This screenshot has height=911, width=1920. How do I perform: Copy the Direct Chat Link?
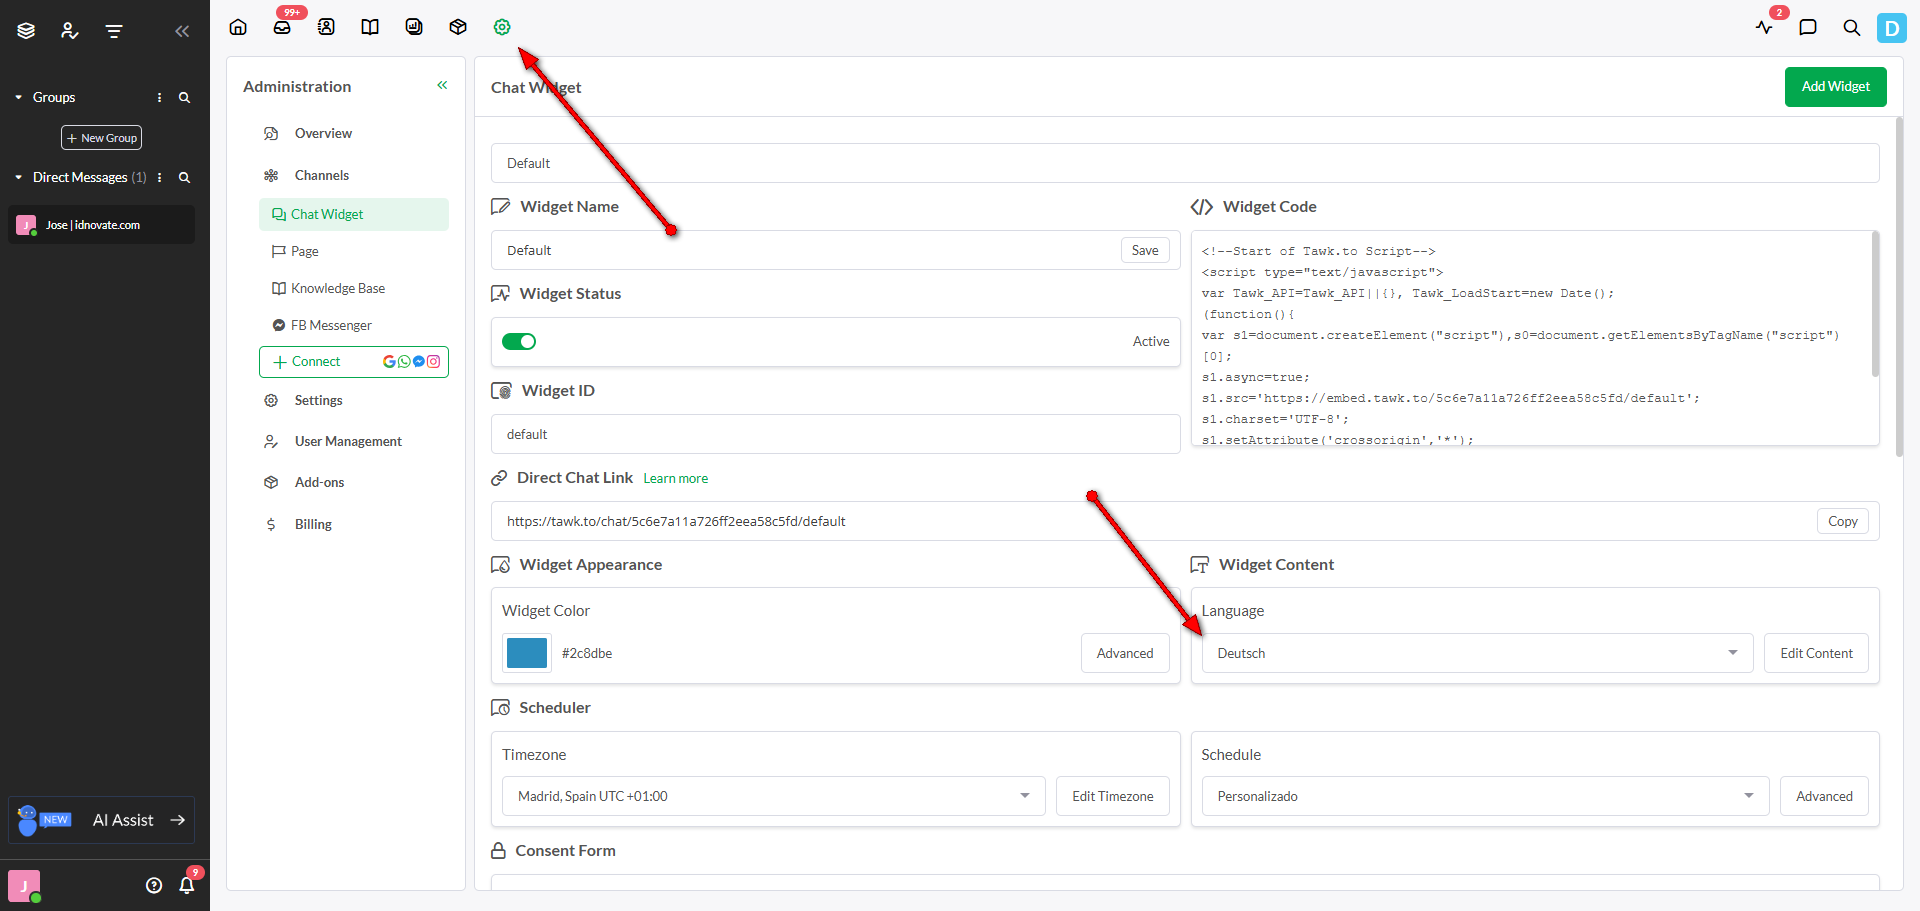pos(1842,521)
